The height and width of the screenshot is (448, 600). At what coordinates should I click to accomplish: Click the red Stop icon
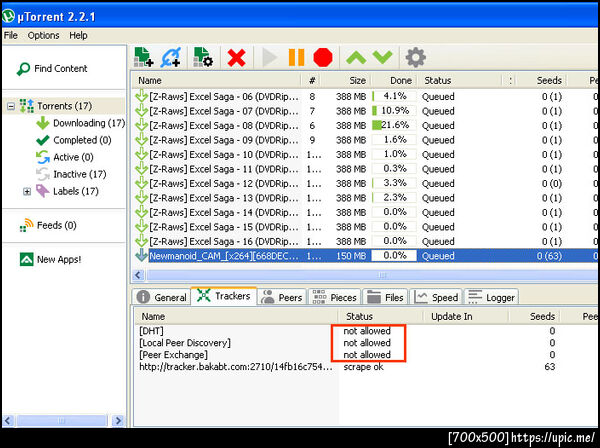pos(323,57)
